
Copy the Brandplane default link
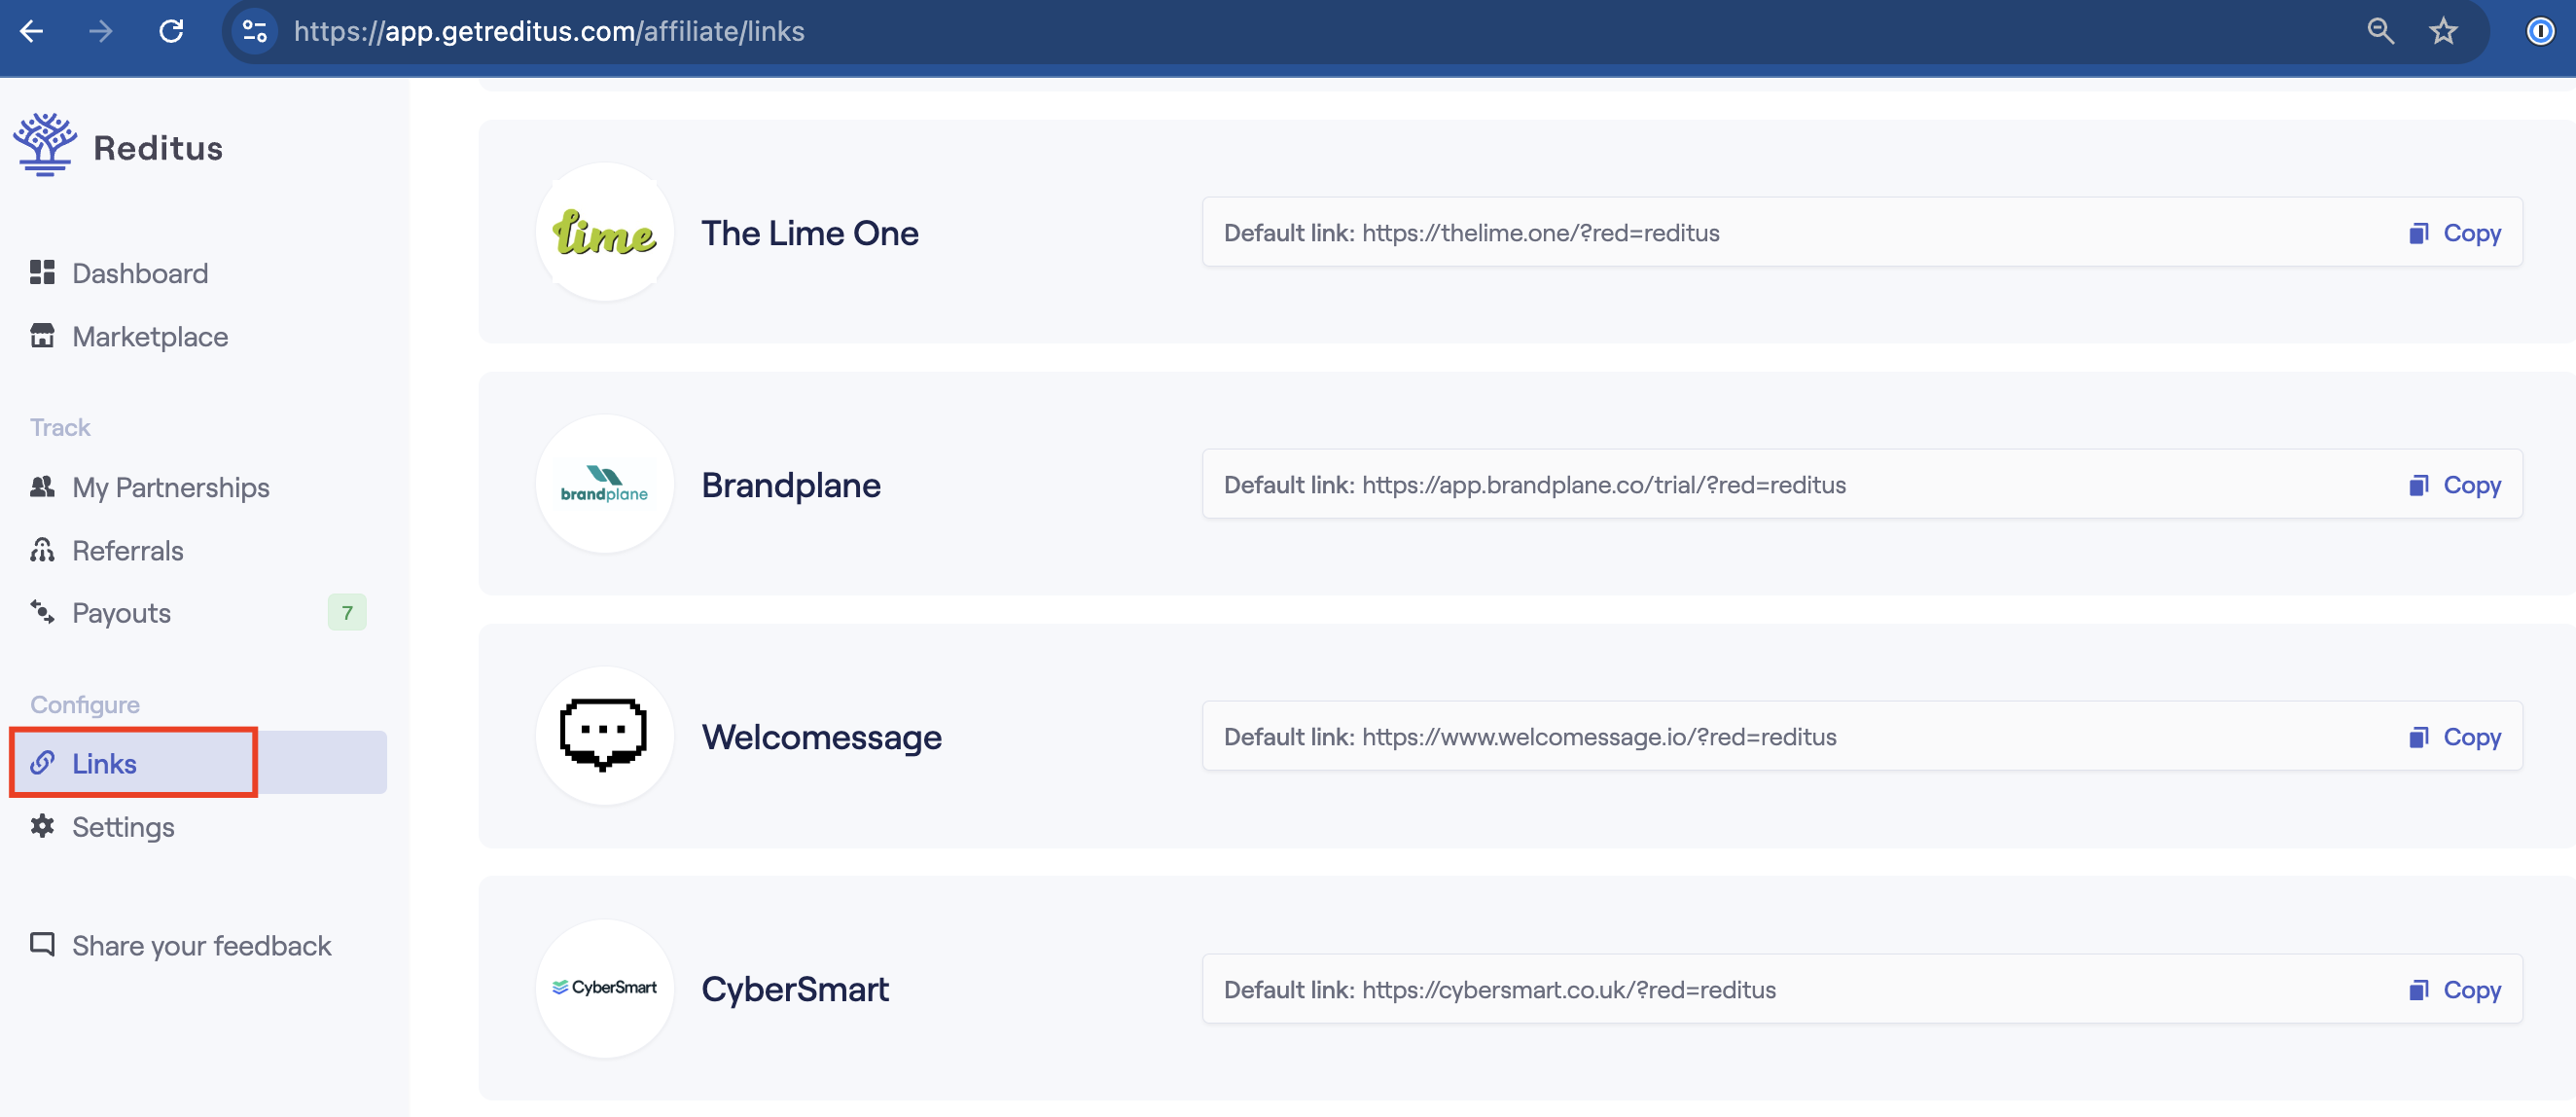tap(2455, 485)
